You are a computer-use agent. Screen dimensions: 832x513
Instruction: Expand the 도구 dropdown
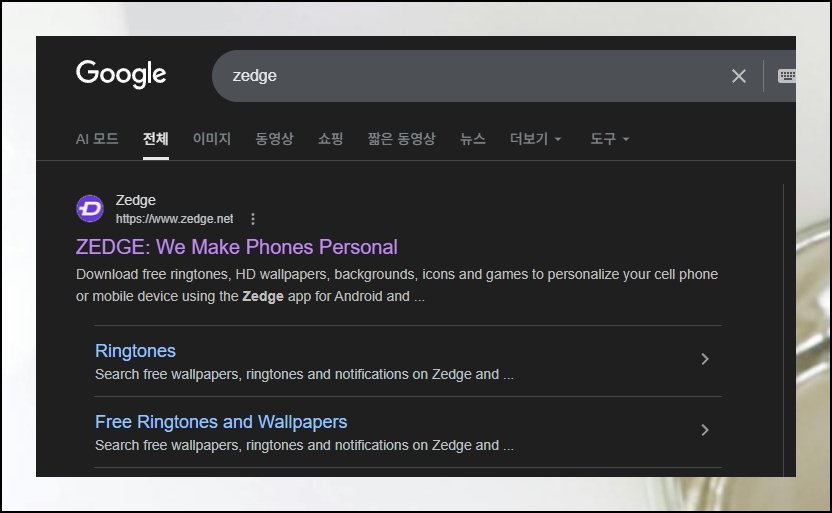click(610, 139)
